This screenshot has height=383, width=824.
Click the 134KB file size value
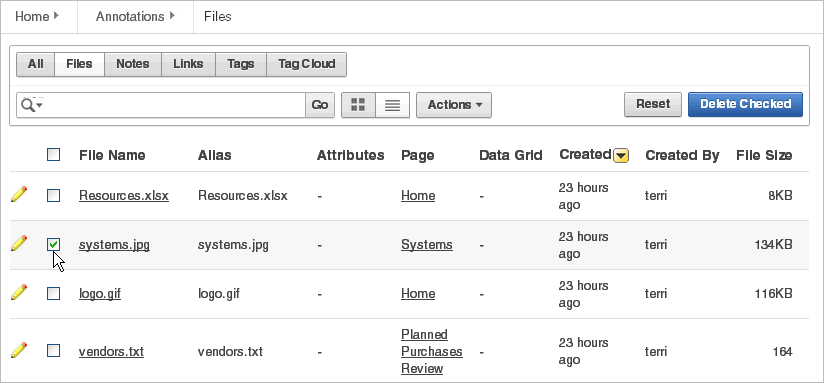(773, 245)
